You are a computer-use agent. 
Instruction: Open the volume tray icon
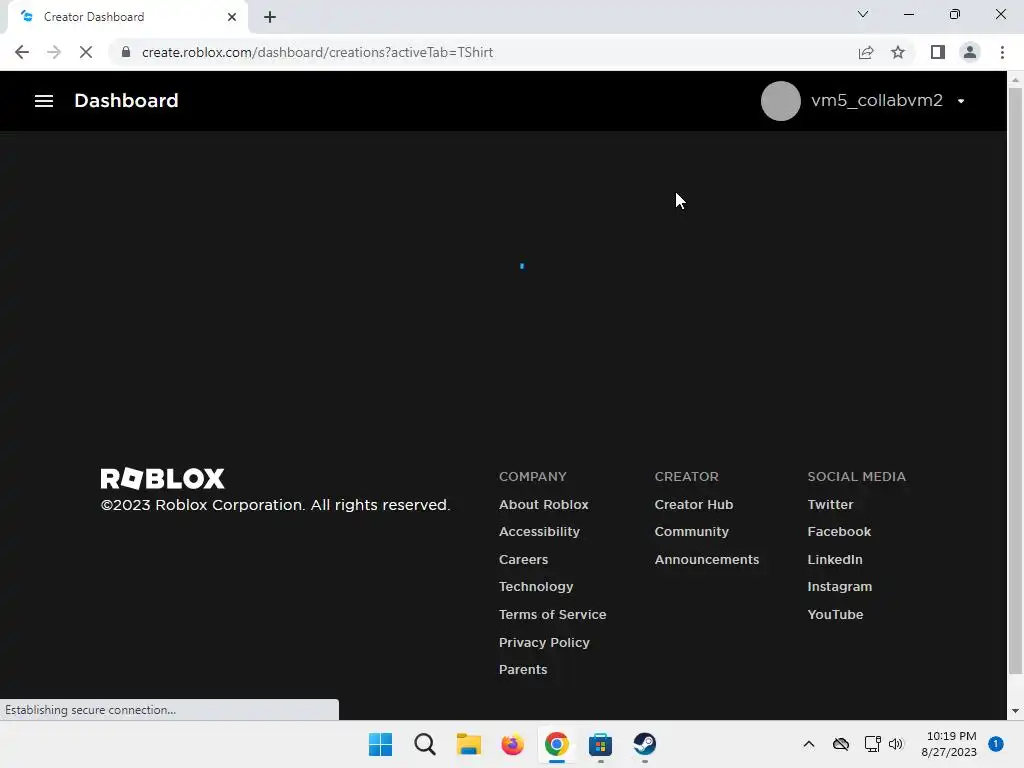coord(895,744)
